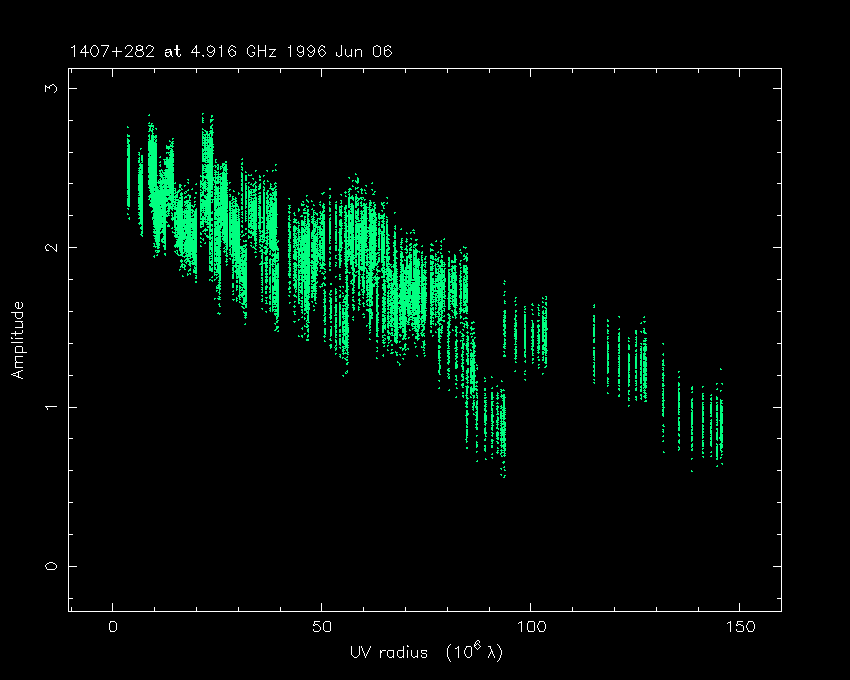Select the x-axis tick label '100'
This screenshot has width=850, height=680.
[x=530, y=627]
